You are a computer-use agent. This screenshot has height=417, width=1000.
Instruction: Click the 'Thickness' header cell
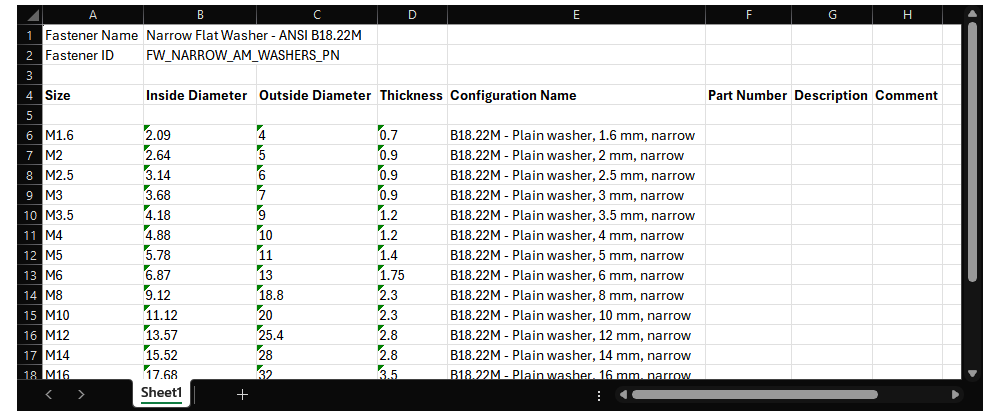coord(413,96)
